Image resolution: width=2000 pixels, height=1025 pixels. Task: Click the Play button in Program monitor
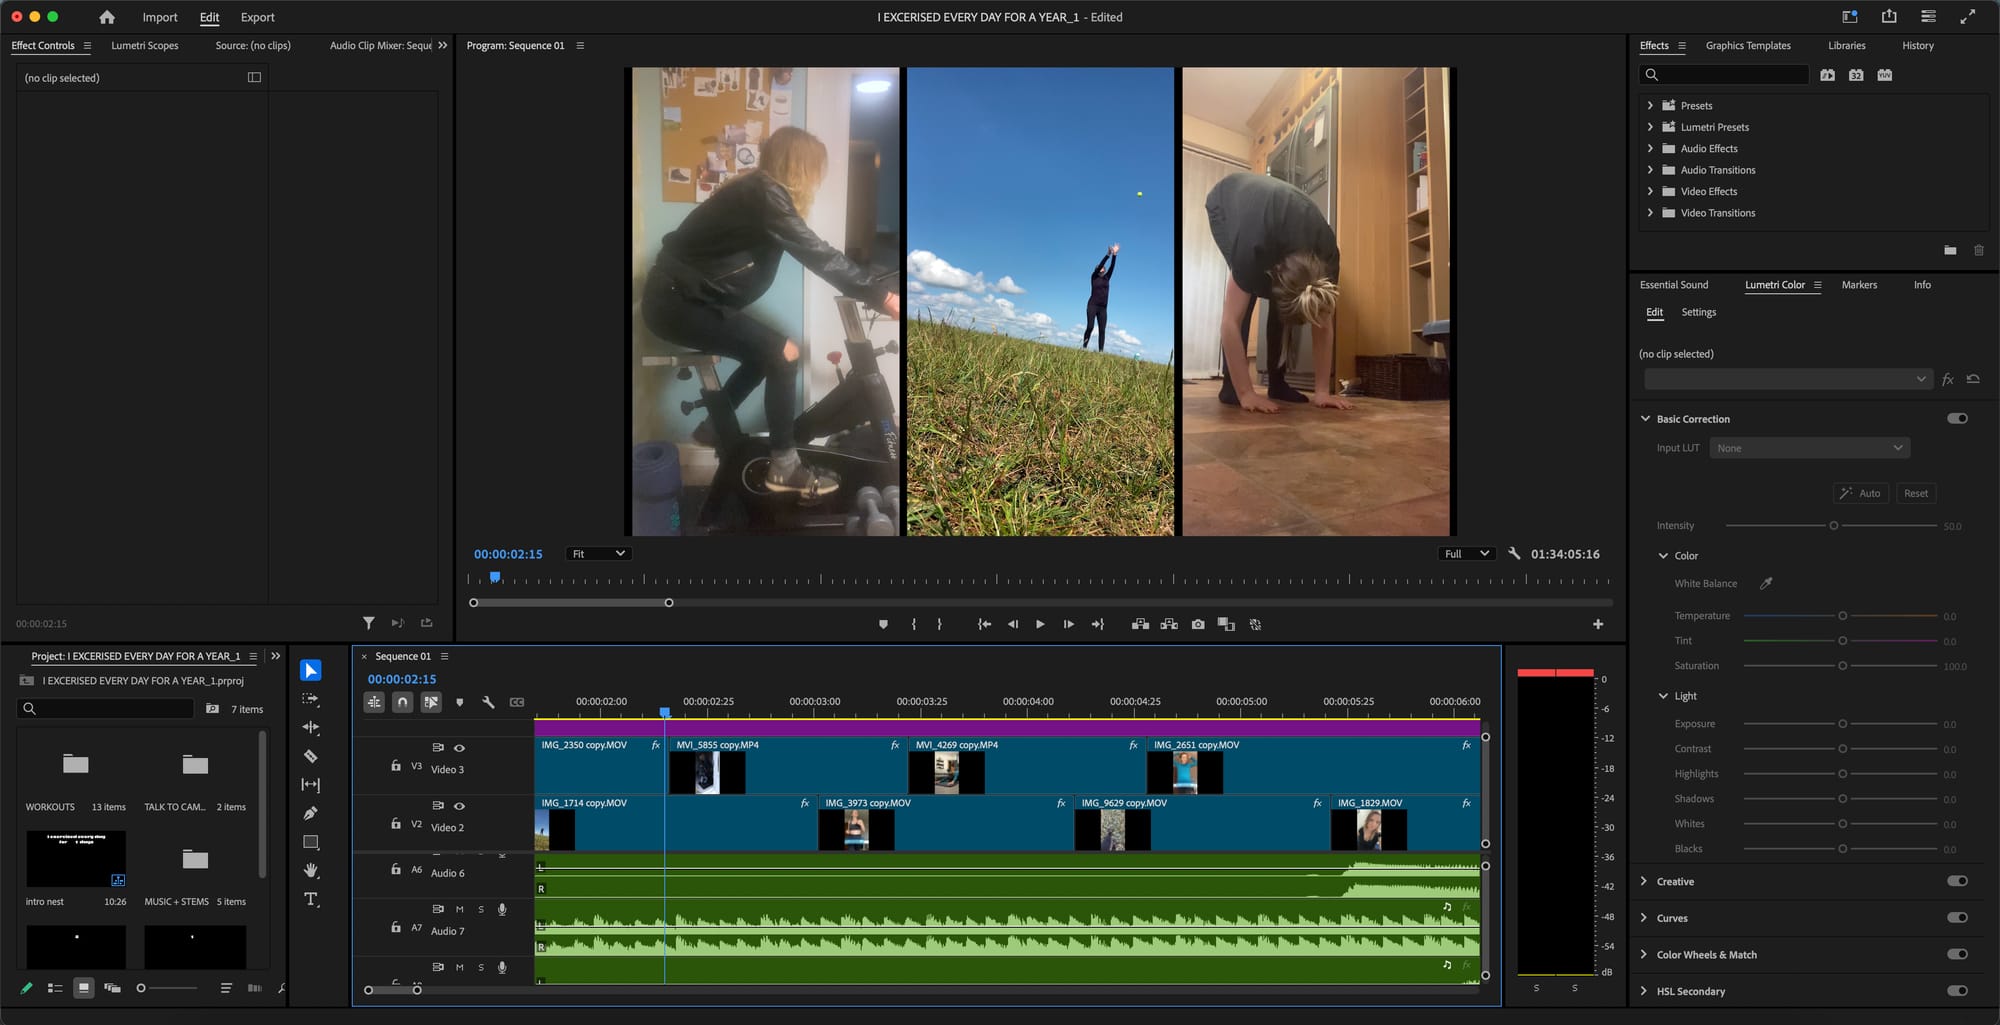[1040, 624]
